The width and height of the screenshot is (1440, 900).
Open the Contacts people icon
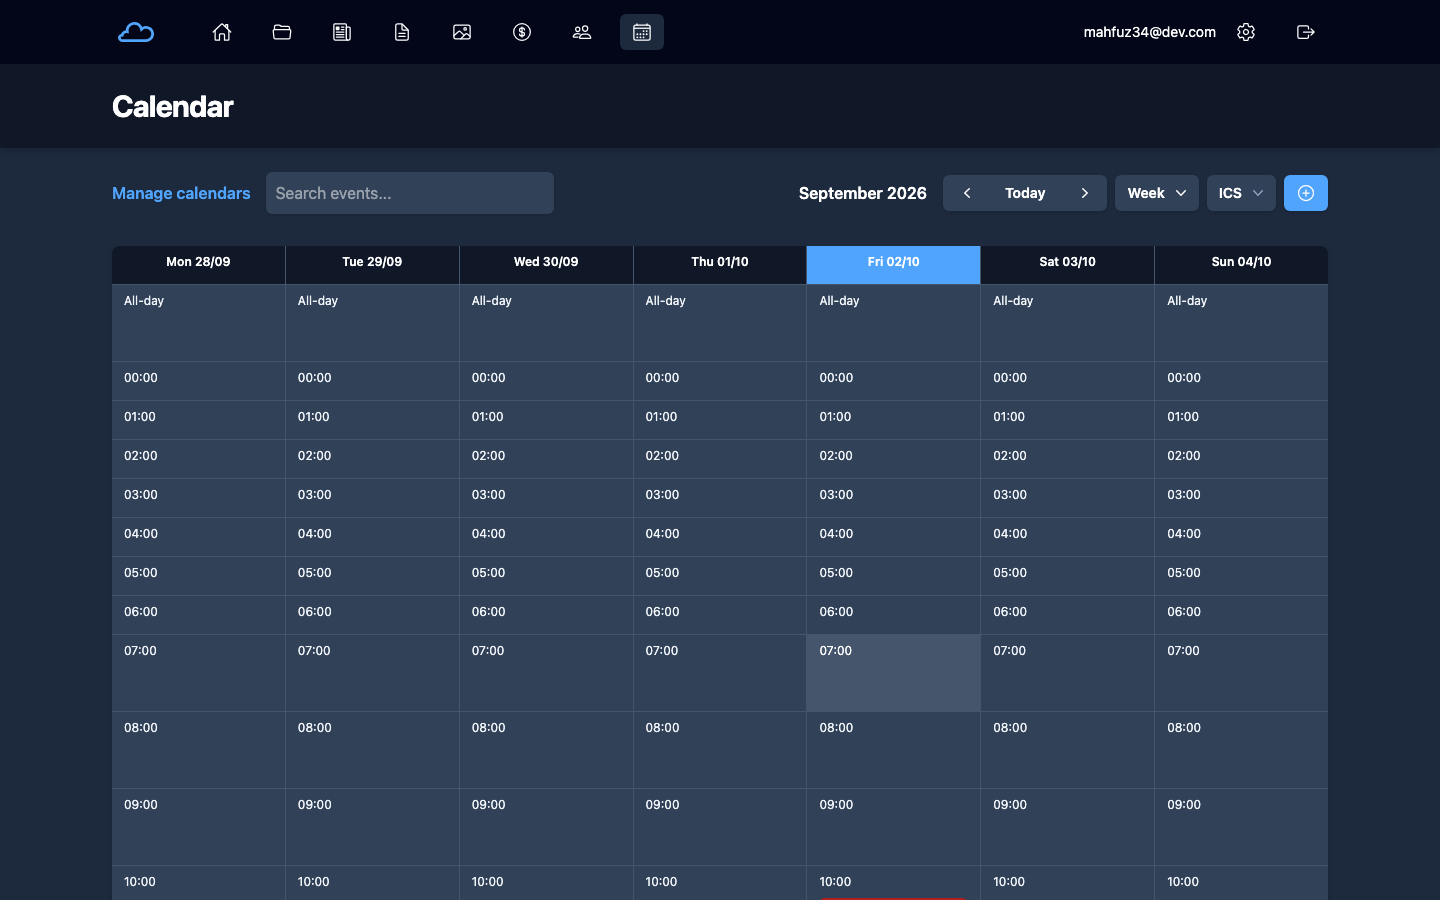click(x=582, y=32)
